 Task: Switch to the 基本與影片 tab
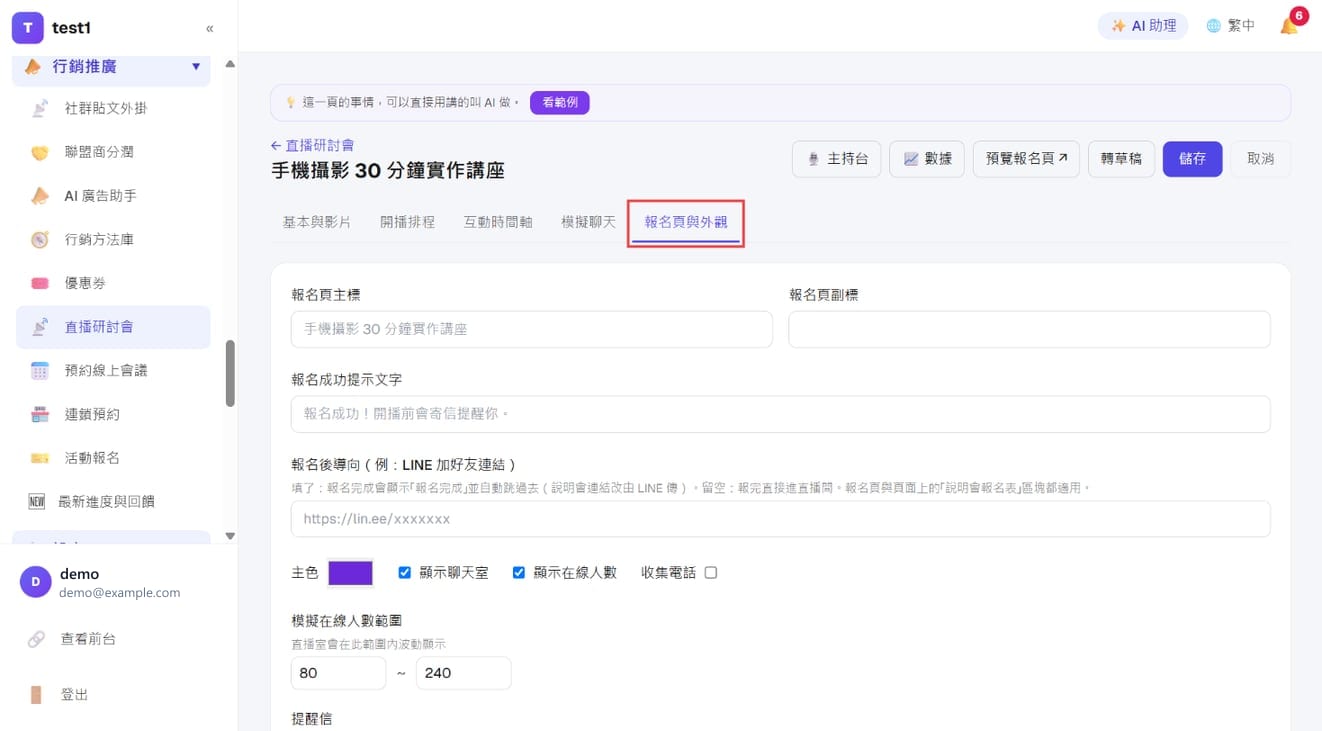[317, 222]
